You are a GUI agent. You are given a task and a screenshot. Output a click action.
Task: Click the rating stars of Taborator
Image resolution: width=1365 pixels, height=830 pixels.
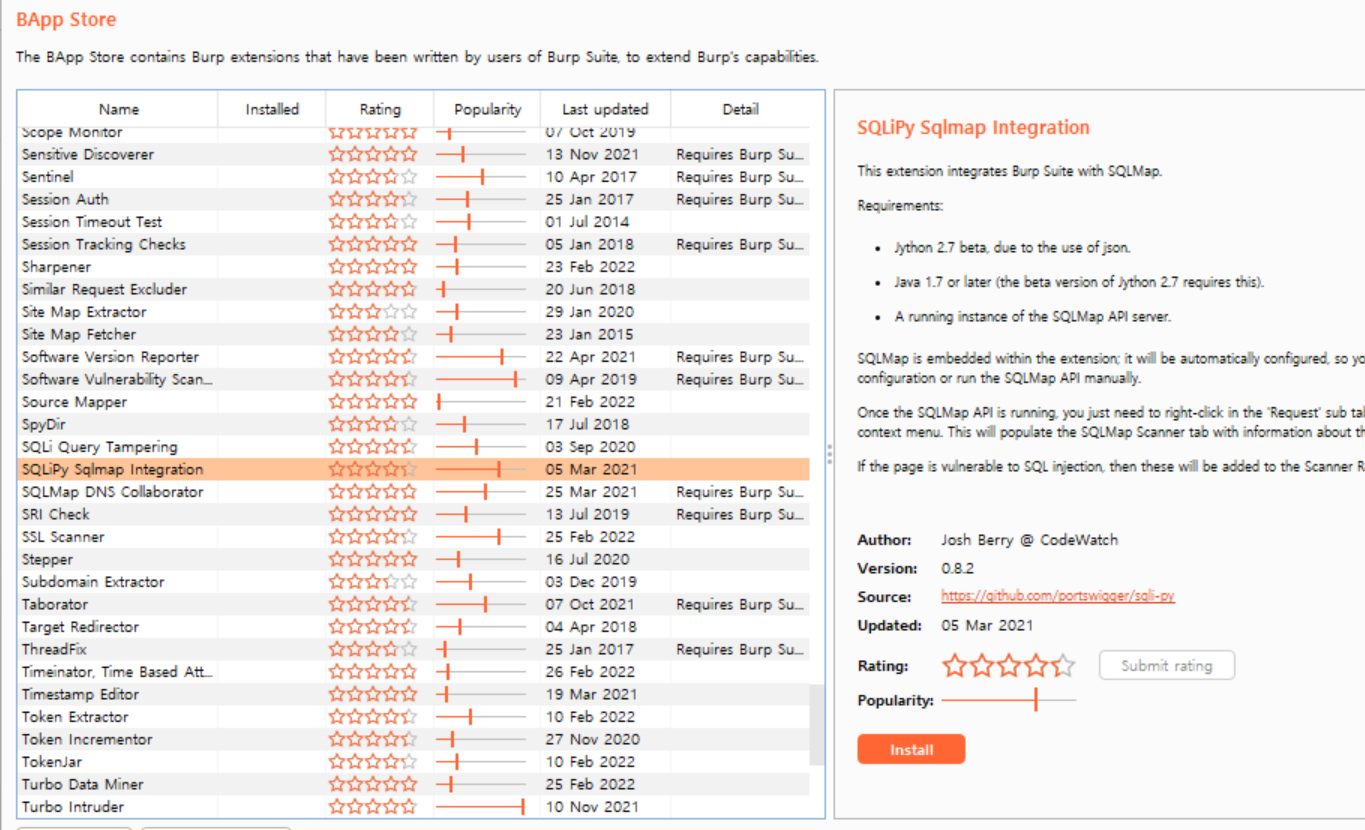coord(373,604)
